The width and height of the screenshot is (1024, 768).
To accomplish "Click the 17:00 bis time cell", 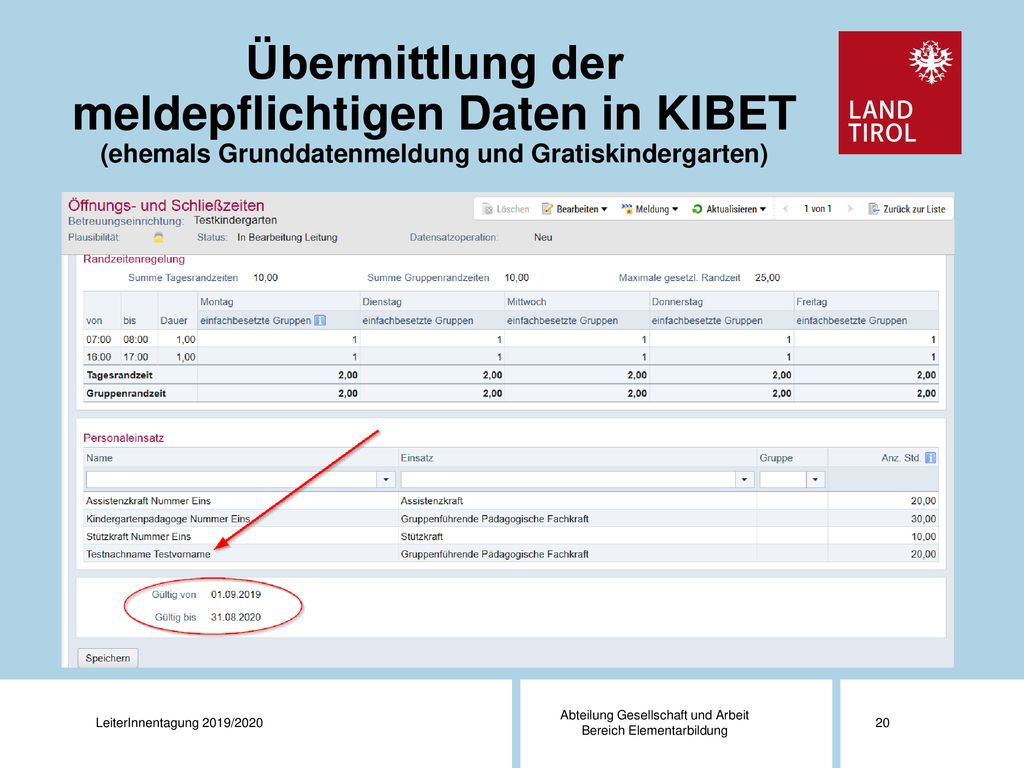I will click(x=136, y=357).
